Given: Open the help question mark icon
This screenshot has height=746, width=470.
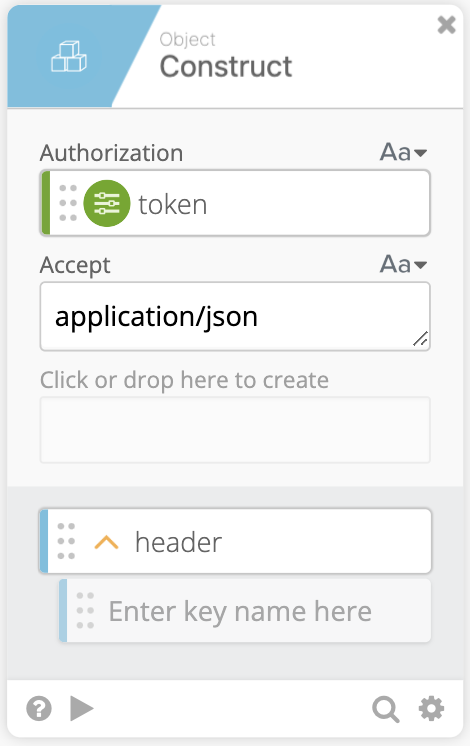Looking at the screenshot, I should (x=39, y=709).
